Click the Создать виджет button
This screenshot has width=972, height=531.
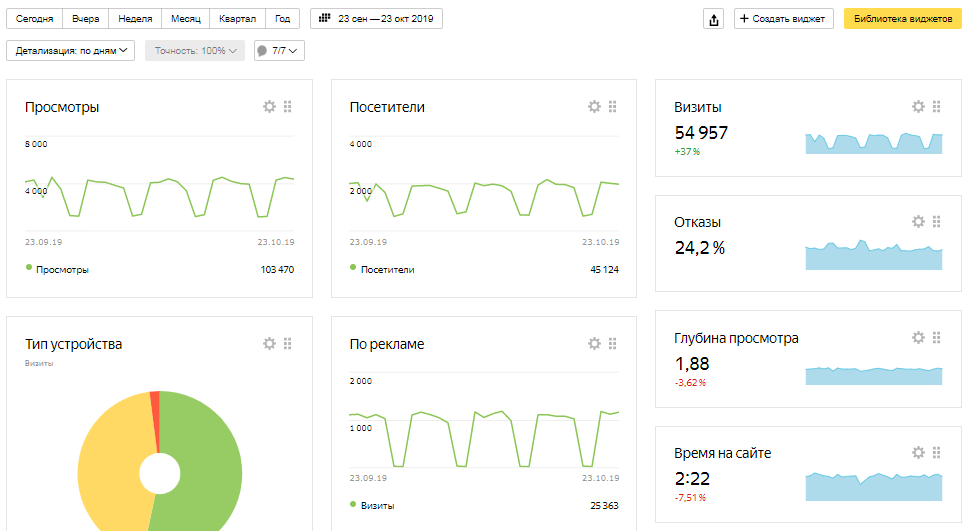pyautogui.click(x=785, y=19)
